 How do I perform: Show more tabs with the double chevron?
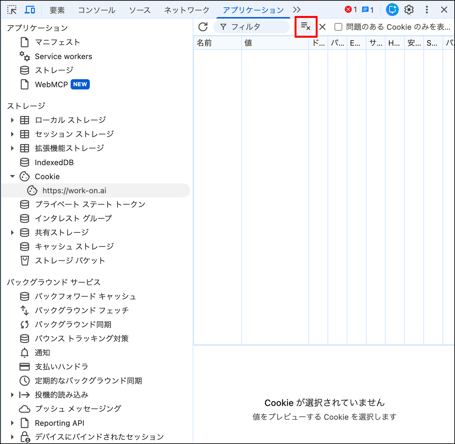297,10
